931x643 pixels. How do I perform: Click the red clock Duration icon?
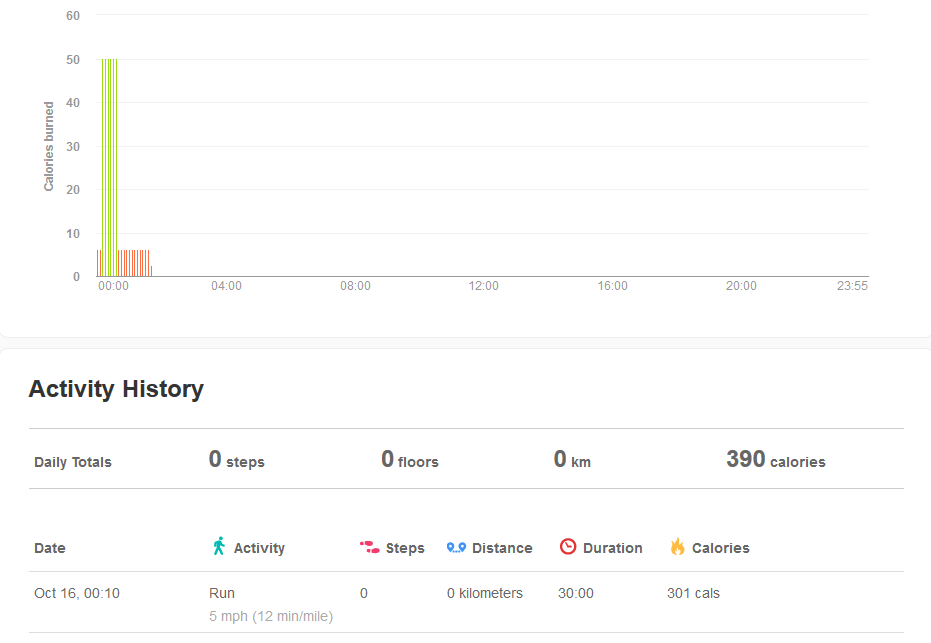[568, 547]
